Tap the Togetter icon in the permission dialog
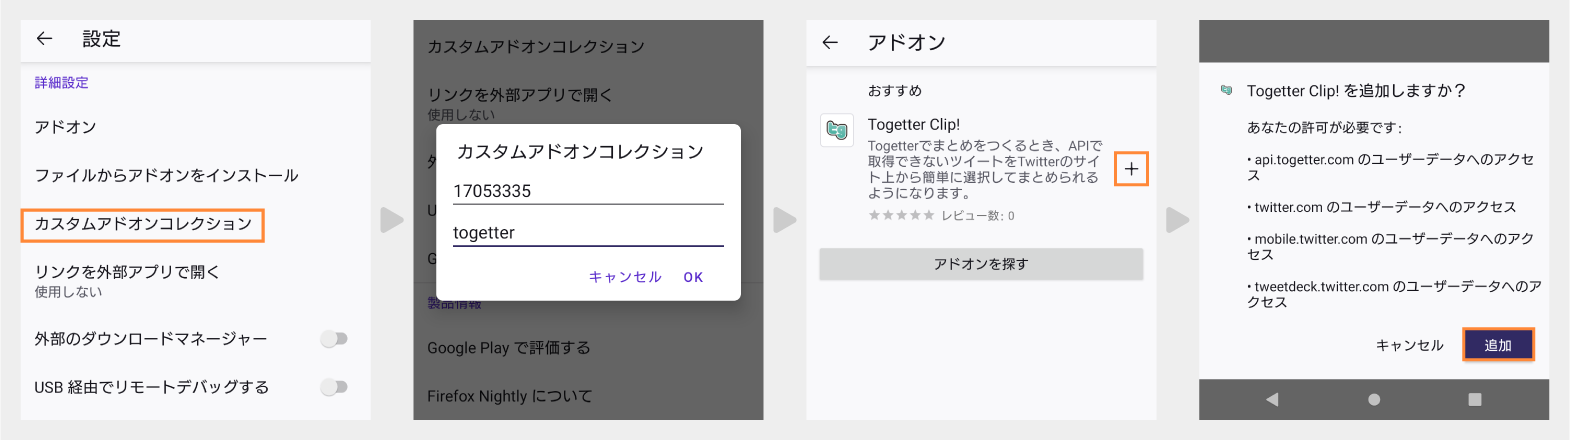1570x440 pixels. [1227, 91]
